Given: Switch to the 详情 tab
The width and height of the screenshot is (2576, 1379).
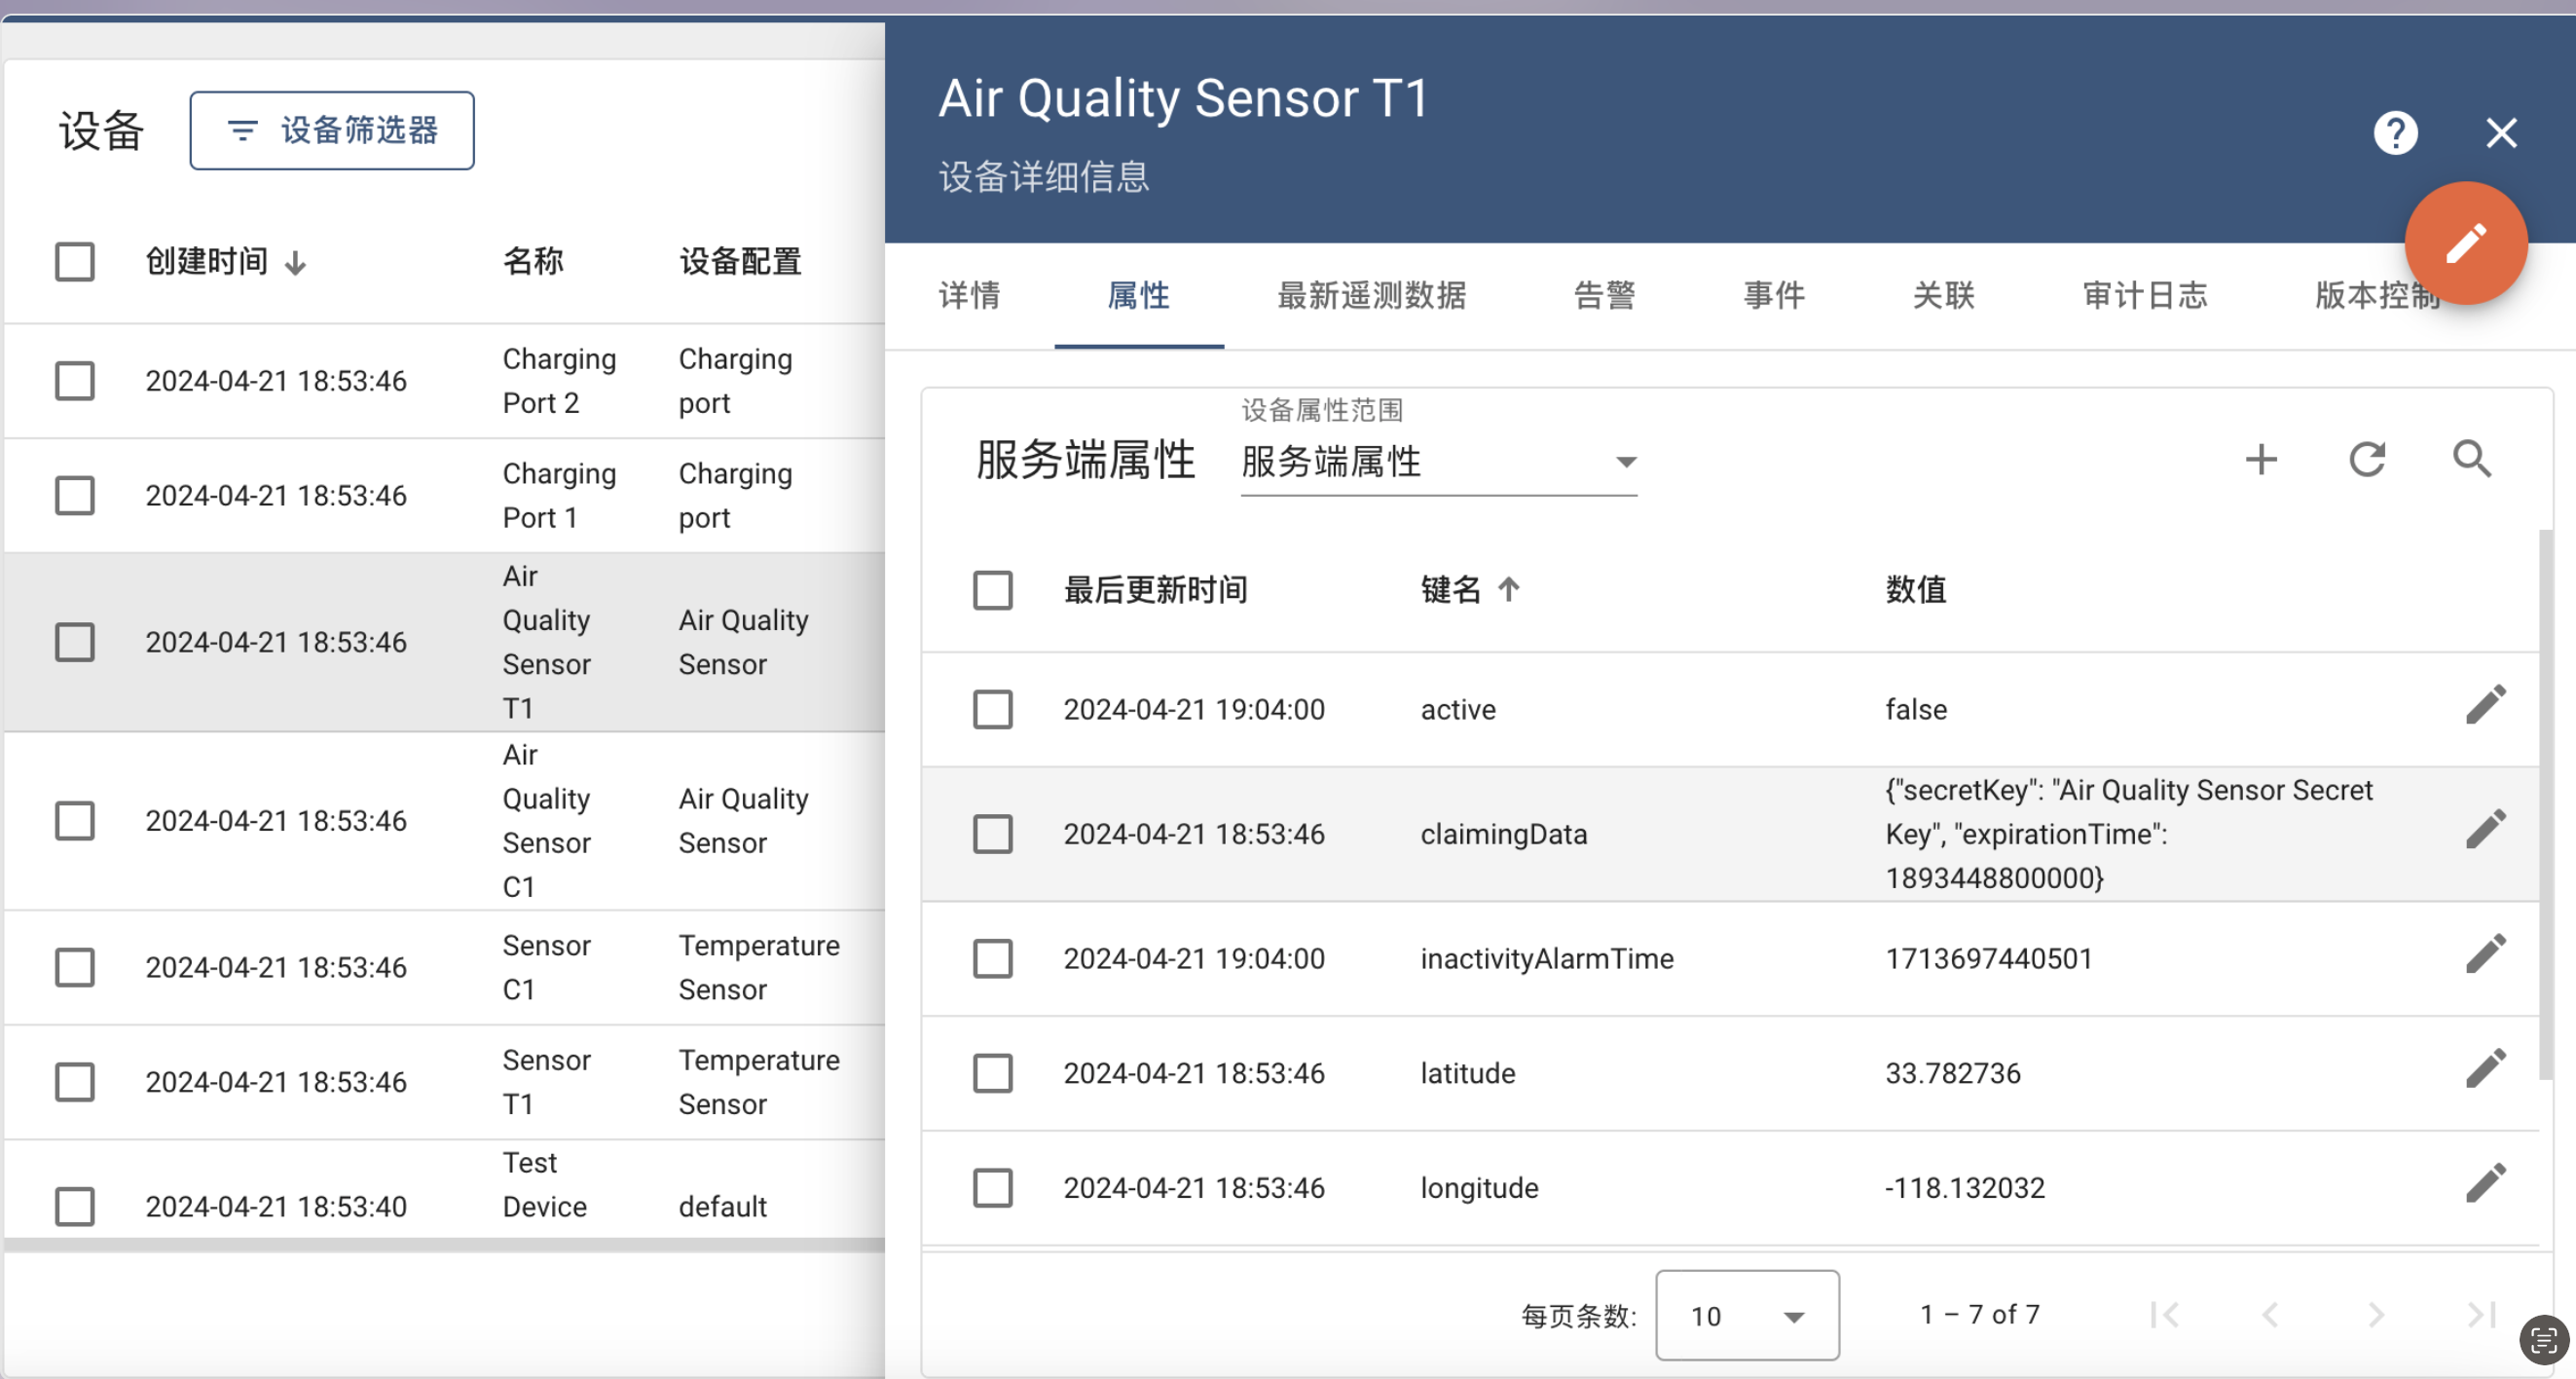Looking at the screenshot, I should pyautogui.click(x=969, y=295).
